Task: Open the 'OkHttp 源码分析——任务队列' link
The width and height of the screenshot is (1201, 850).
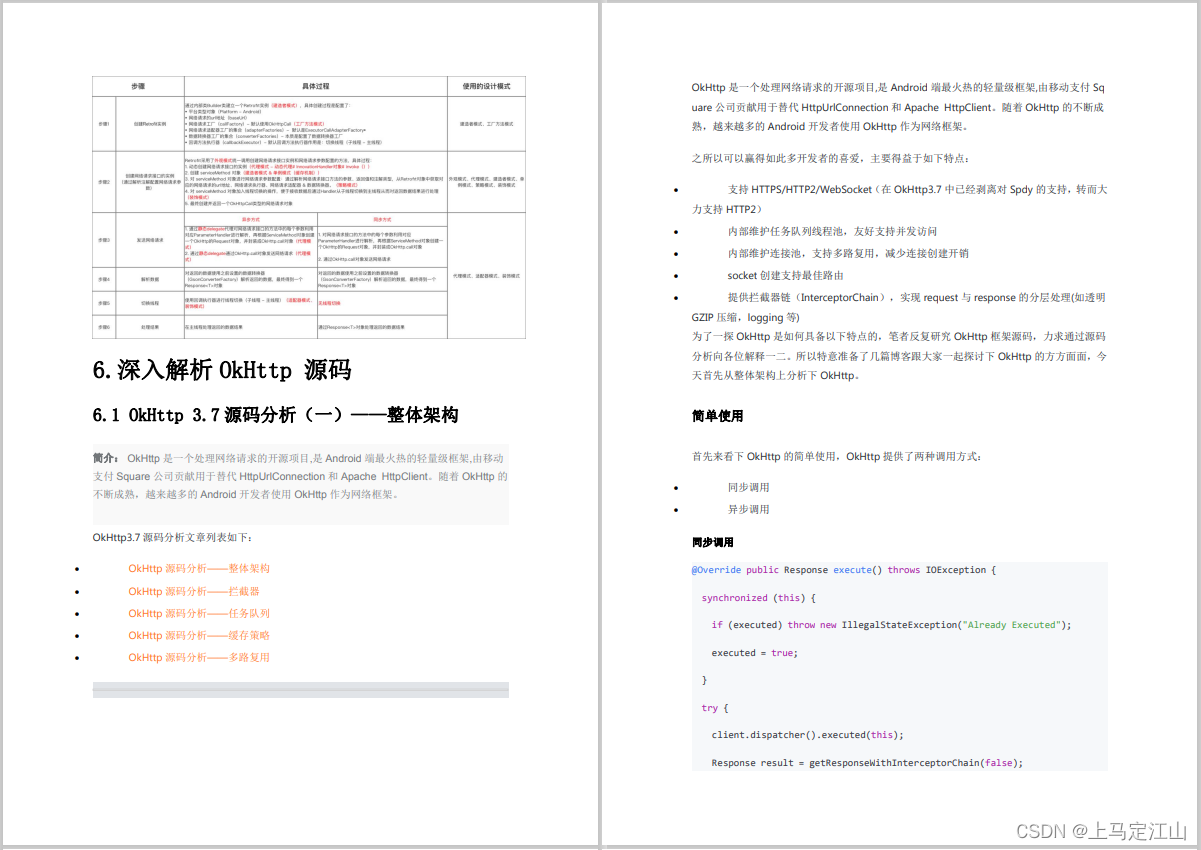Action: pos(199,613)
